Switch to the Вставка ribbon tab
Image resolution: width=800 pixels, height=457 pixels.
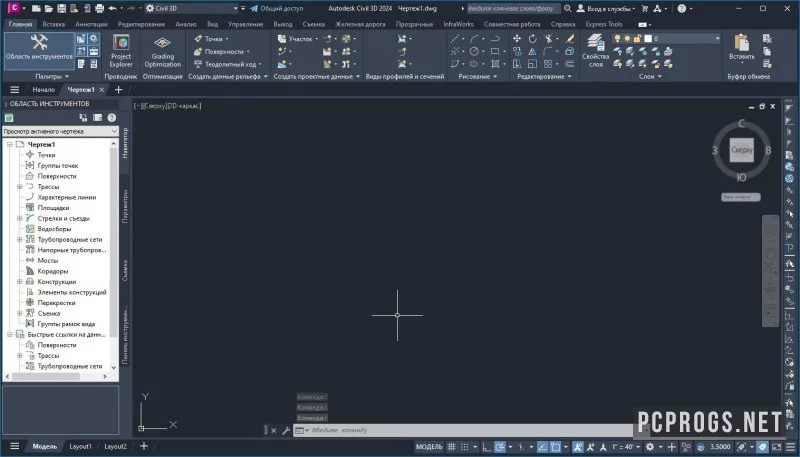[x=54, y=24]
